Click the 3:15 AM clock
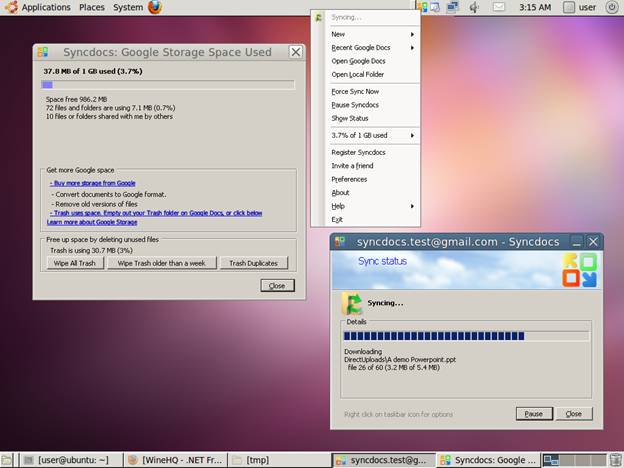The height and width of the screenshot is (468, 624). point(535,7)
